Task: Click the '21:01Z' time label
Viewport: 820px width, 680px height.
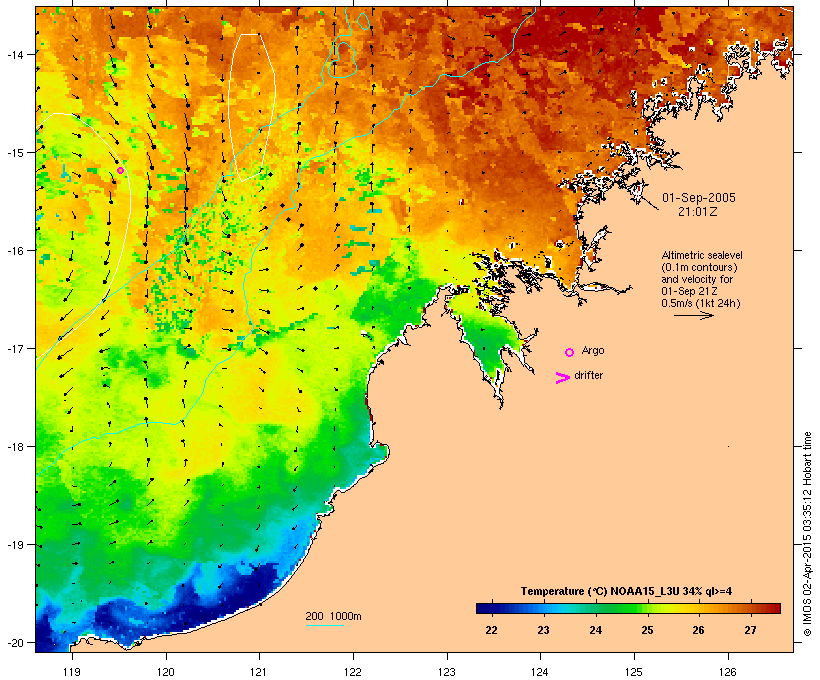Action: coord(698,212)
